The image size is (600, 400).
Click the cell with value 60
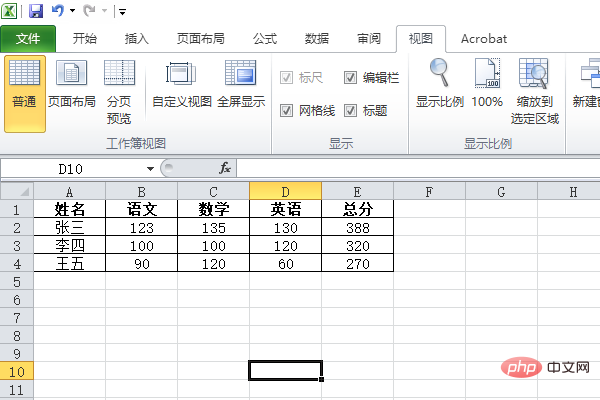[285, 263]
